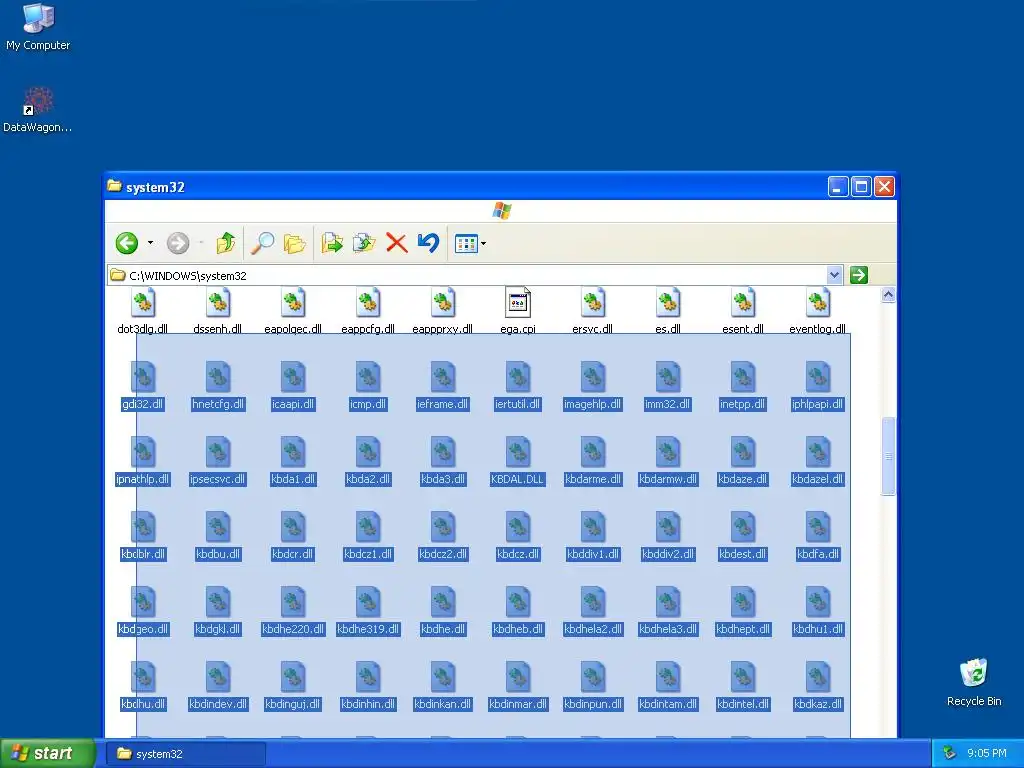Click the red Delete X icon

click(396, 243)
